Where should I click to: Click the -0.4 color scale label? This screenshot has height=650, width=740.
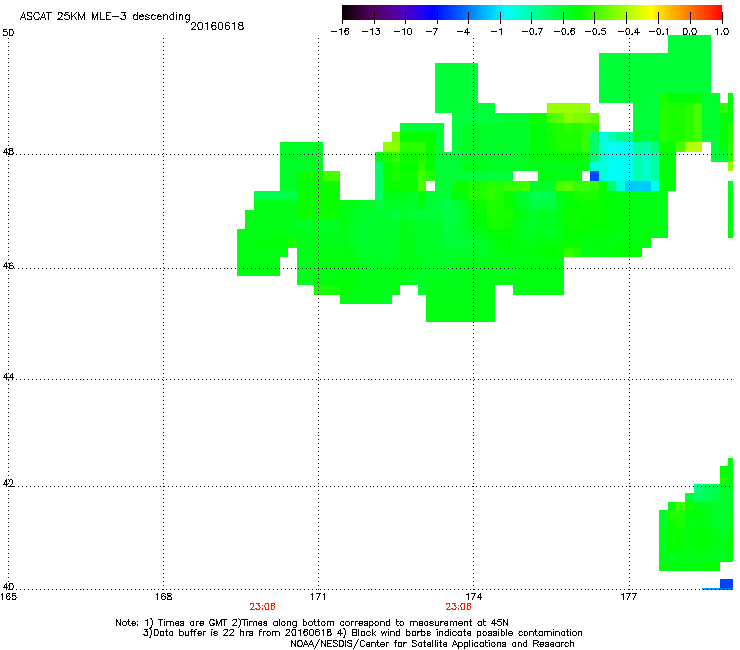point(629,32)
